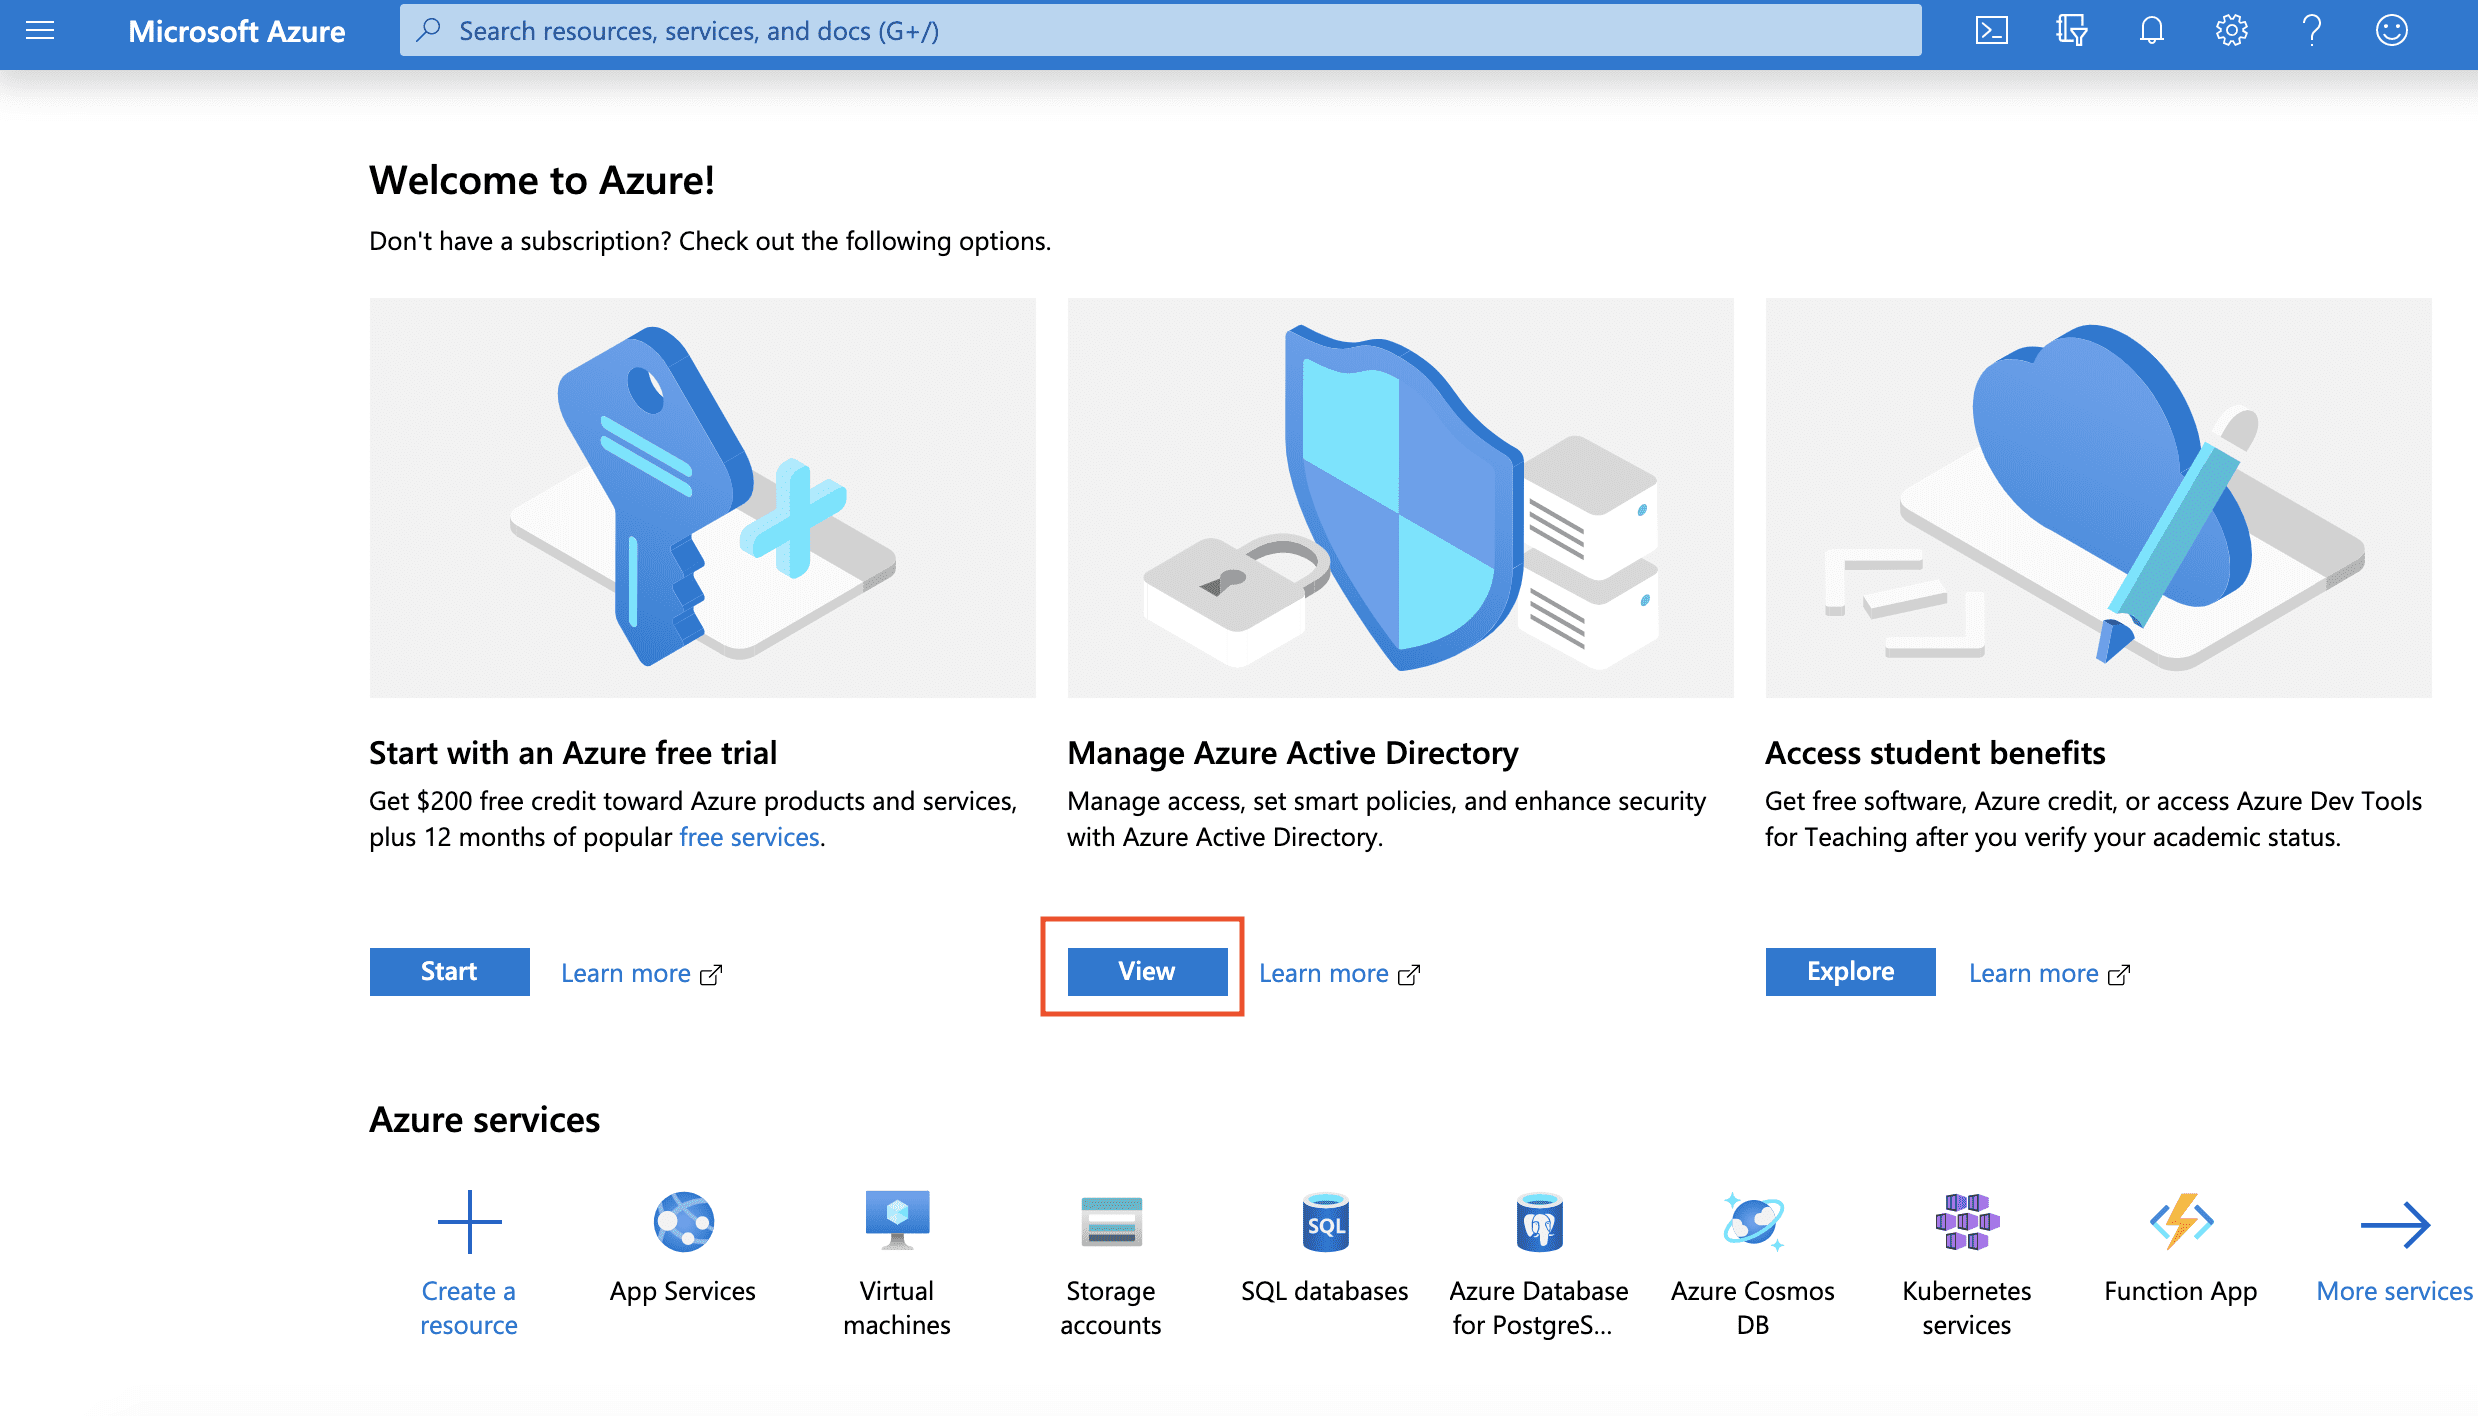Open the Cloud Shell terminal
This screenshot has height=1416, width=2478.
[x=1991, y=30]
